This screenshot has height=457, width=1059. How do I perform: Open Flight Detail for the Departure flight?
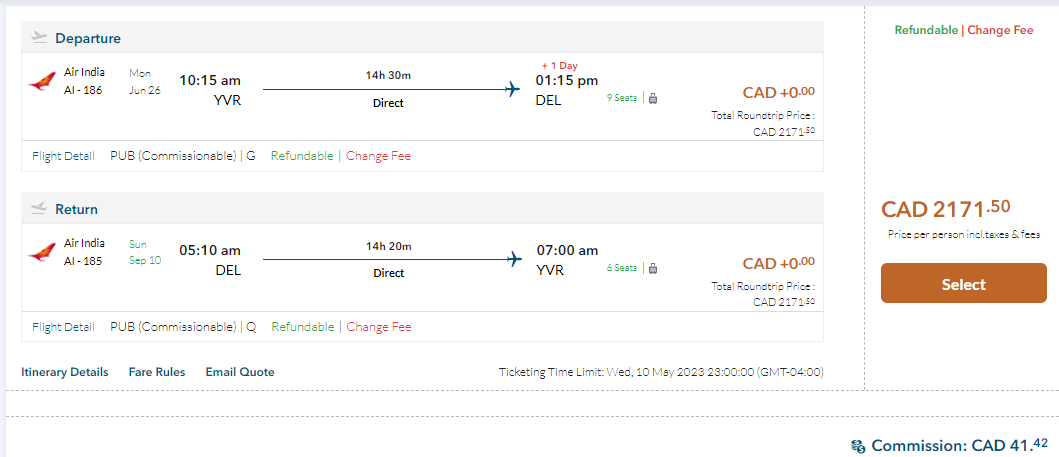click(x=63, y=156)
